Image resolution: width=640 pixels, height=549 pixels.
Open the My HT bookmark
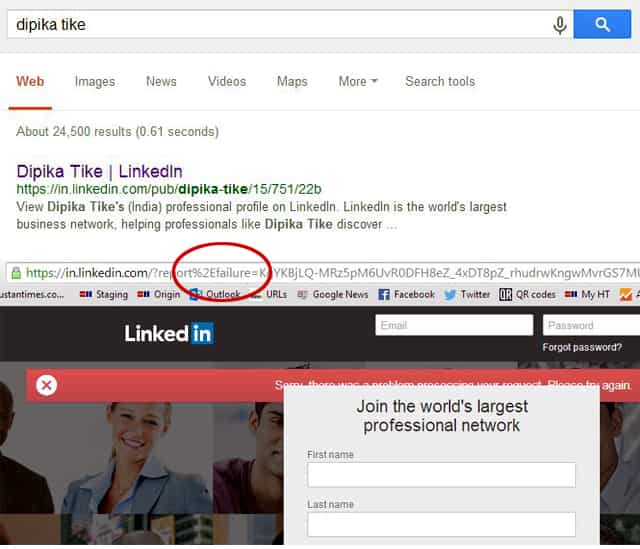coord(587,294)
